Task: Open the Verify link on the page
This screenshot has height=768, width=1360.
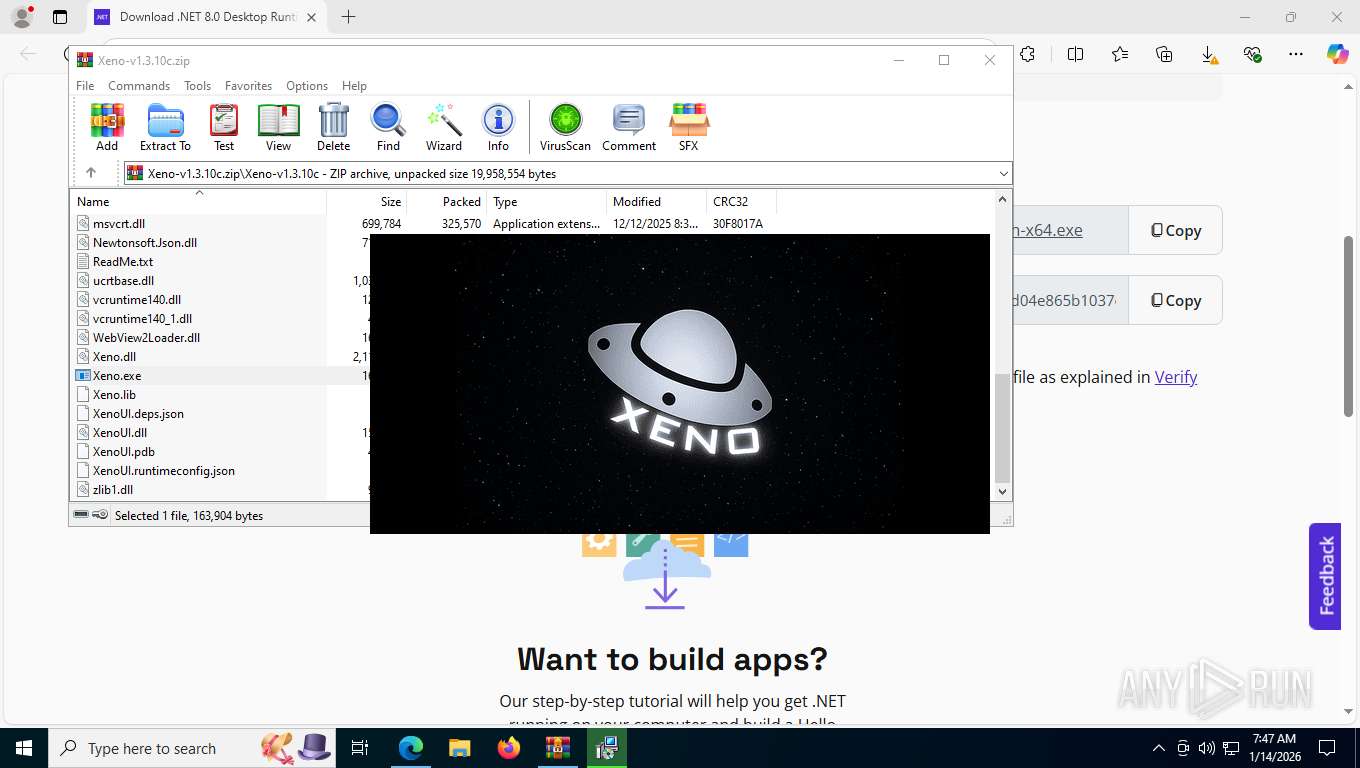Action: click(x=1176, y=377)
